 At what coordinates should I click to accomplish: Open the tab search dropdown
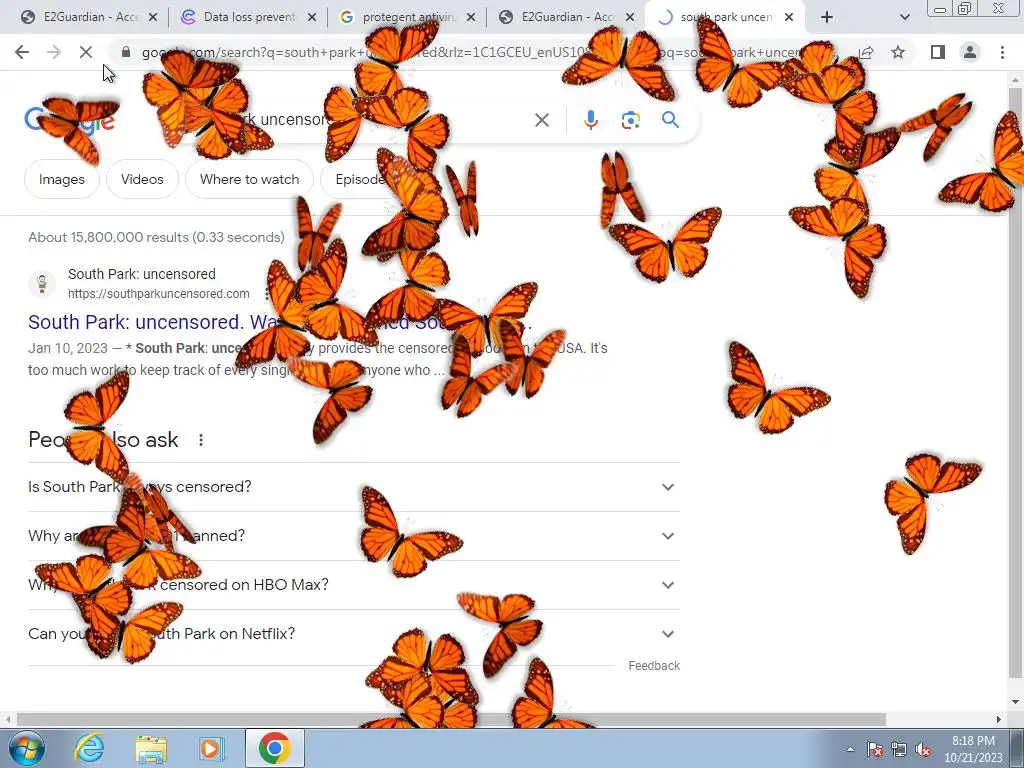coord(904,18)
